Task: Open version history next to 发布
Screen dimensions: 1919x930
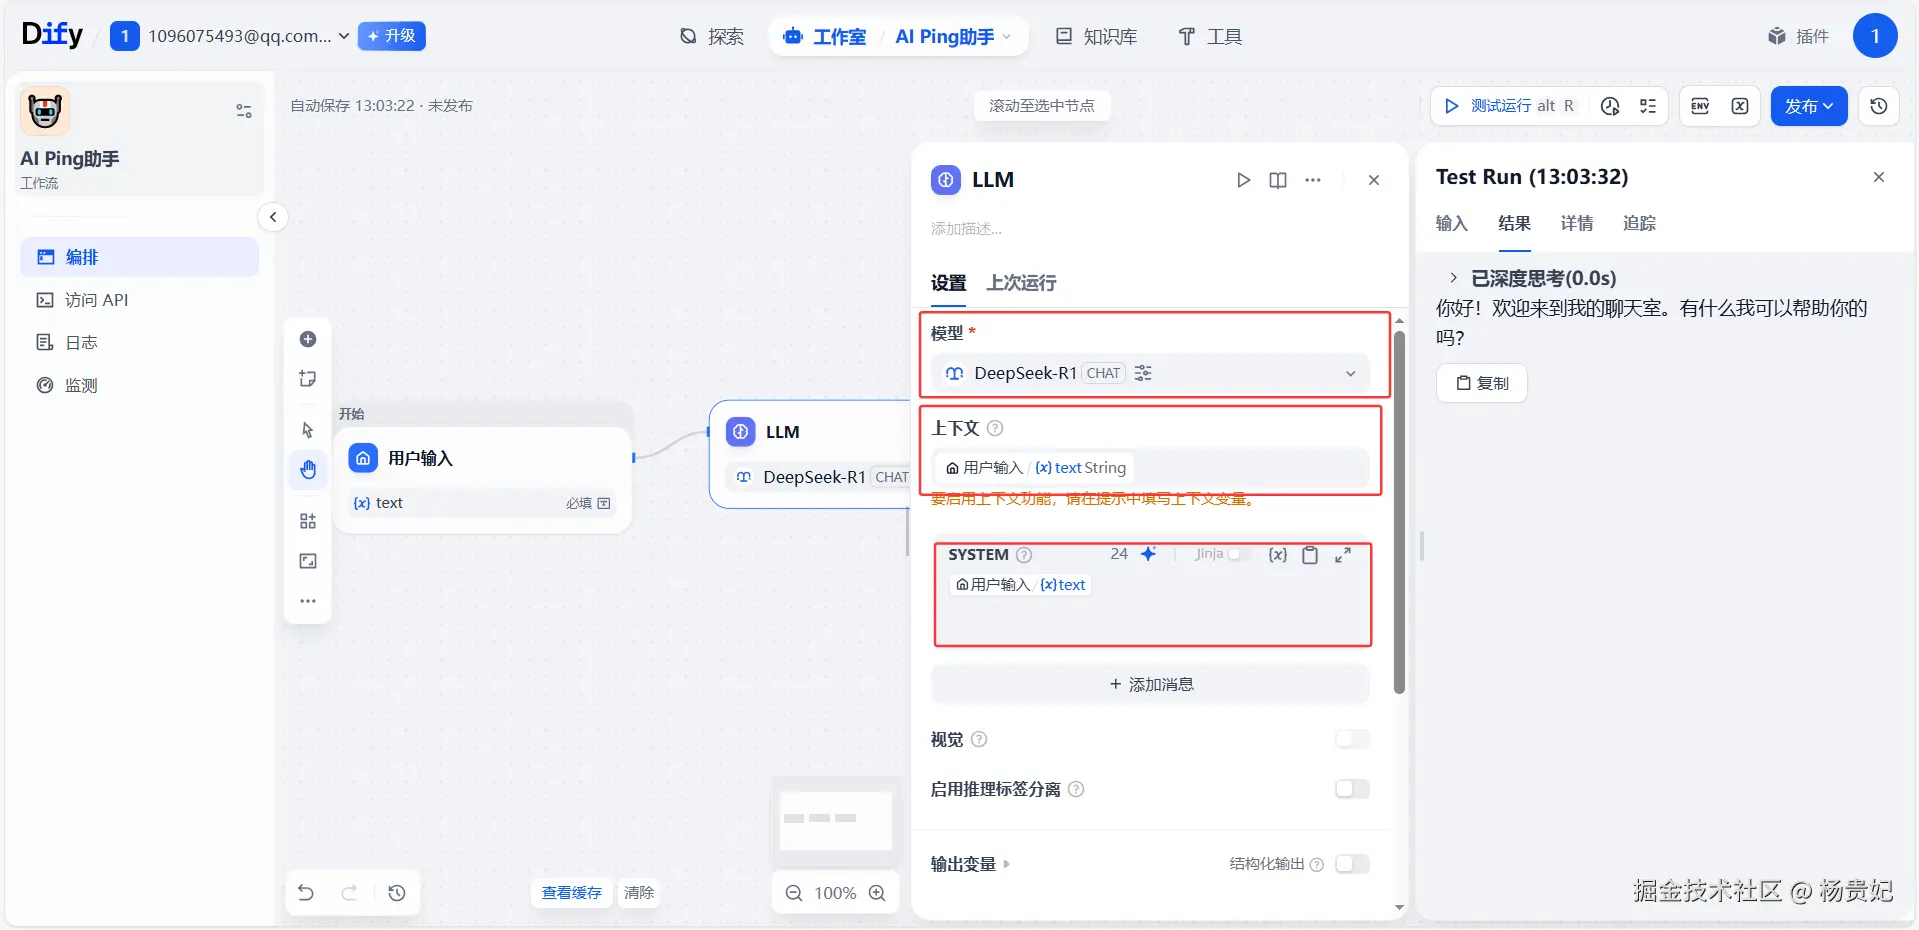Action: tap(1879, 106)
